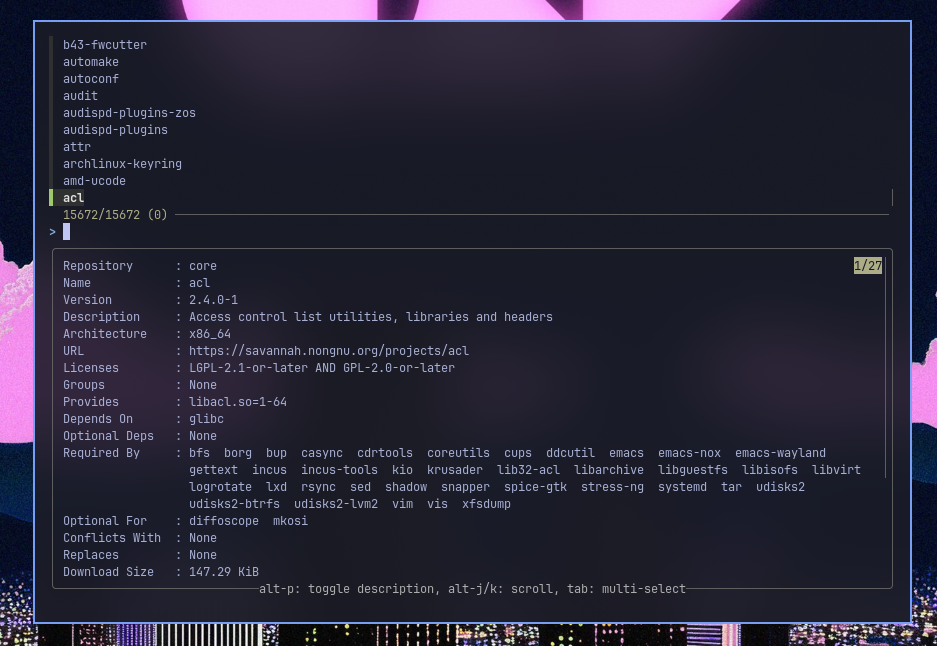Click the Name value acl in preview
This screenshot has width=937, height=646.
pyautogui.click(x=199, y=283)
